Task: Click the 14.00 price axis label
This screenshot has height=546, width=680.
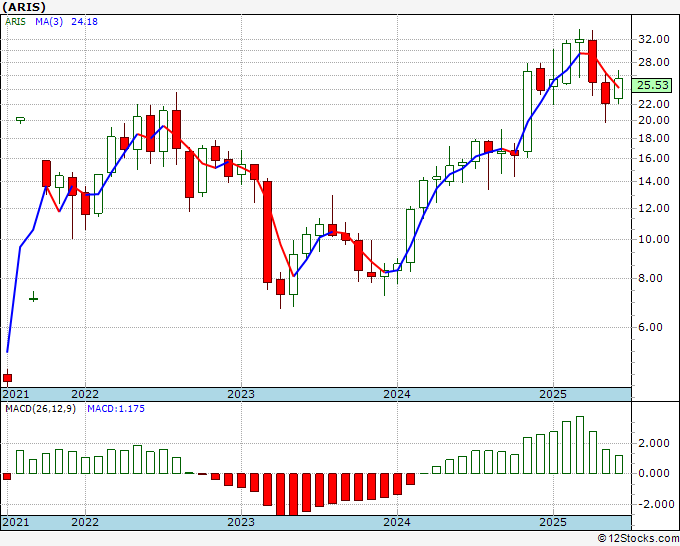Action: (654, 181)
